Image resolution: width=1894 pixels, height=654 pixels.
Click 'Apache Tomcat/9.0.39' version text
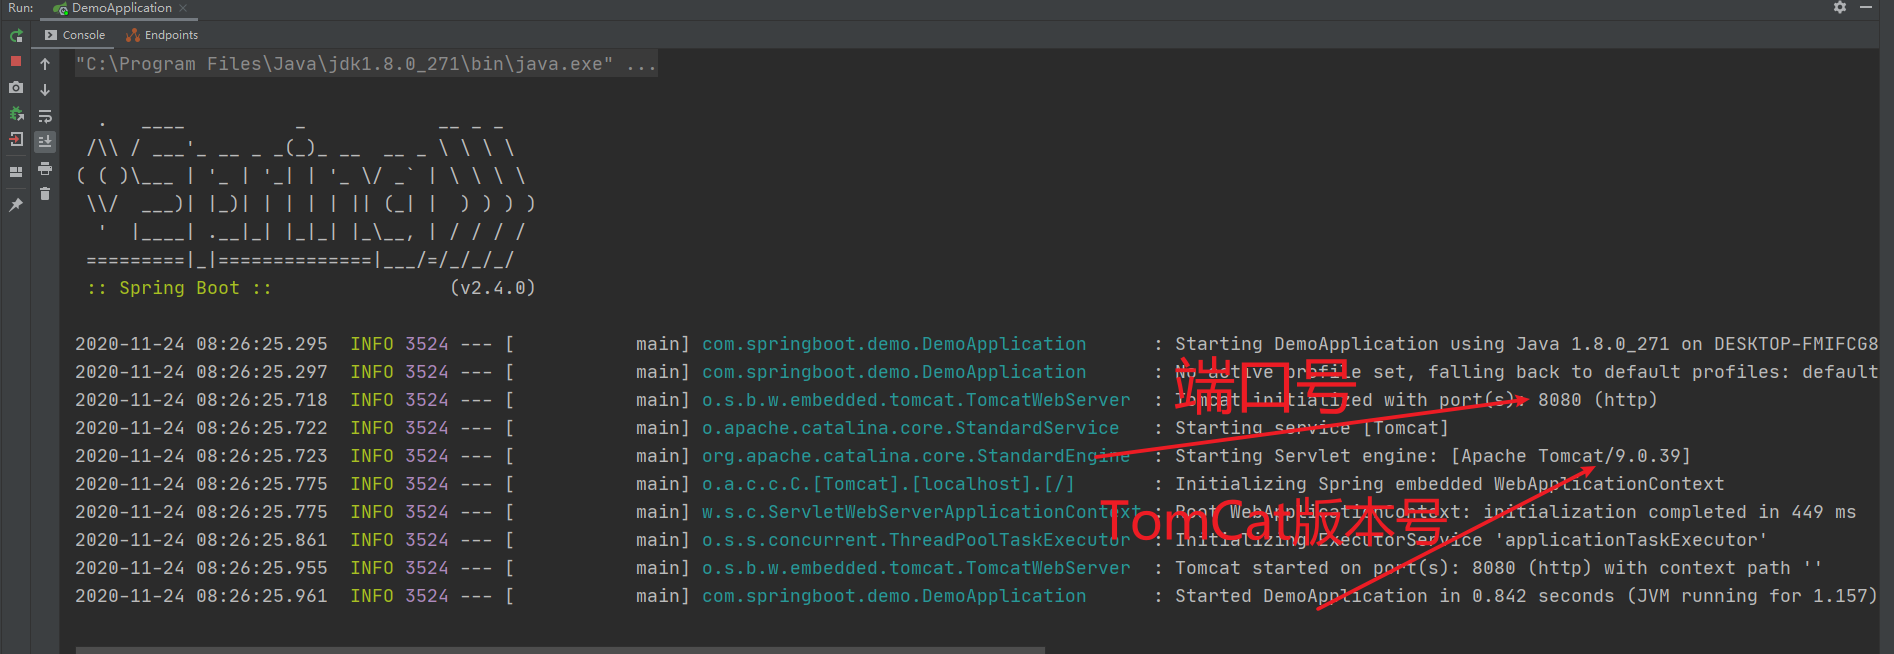(1570, 456)
